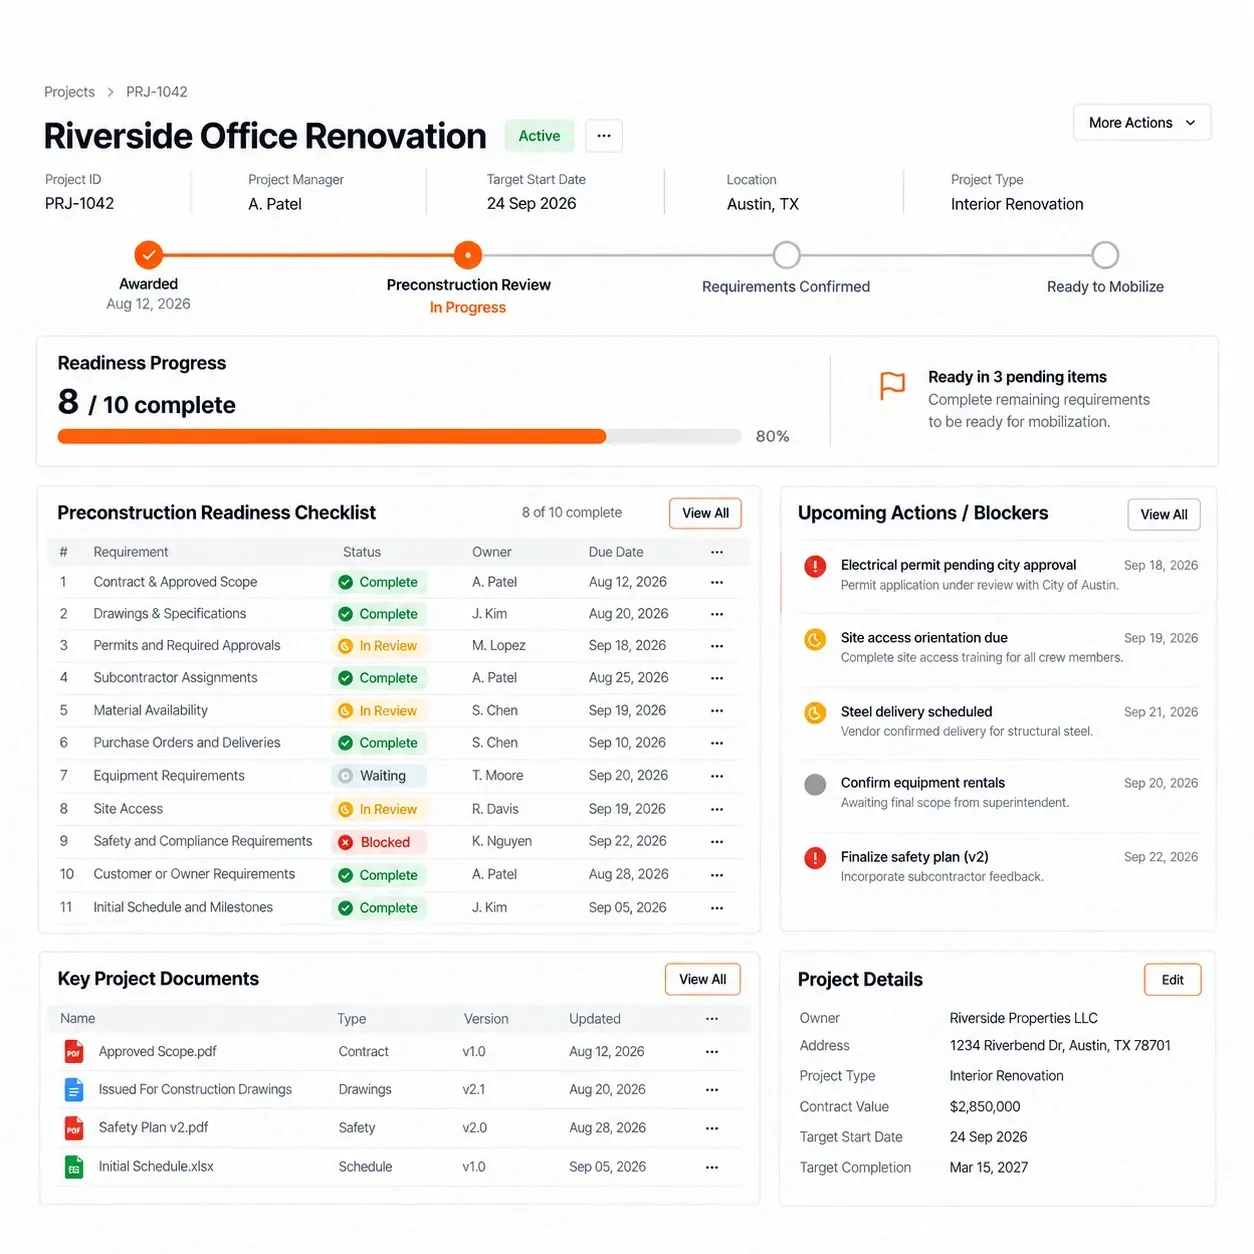Open options menu for Initial Schedule.xlsx
This screenshot has height=1254, width=1254.
[712, 1167]
